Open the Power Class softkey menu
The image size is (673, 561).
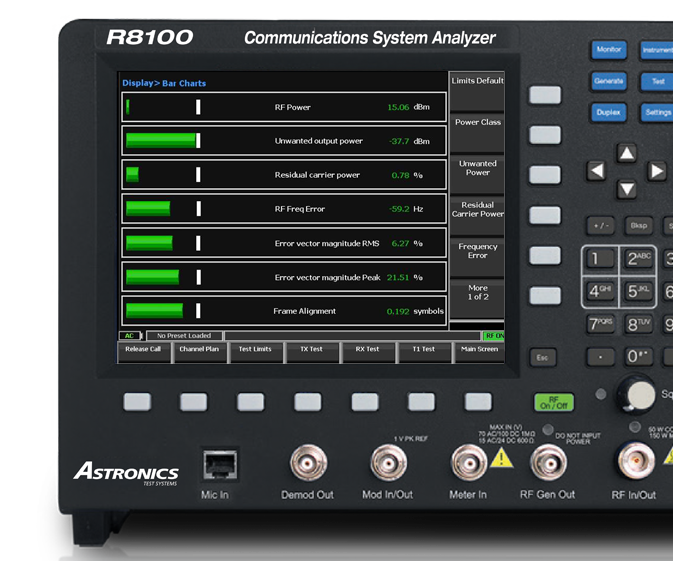tap(478, 123)
